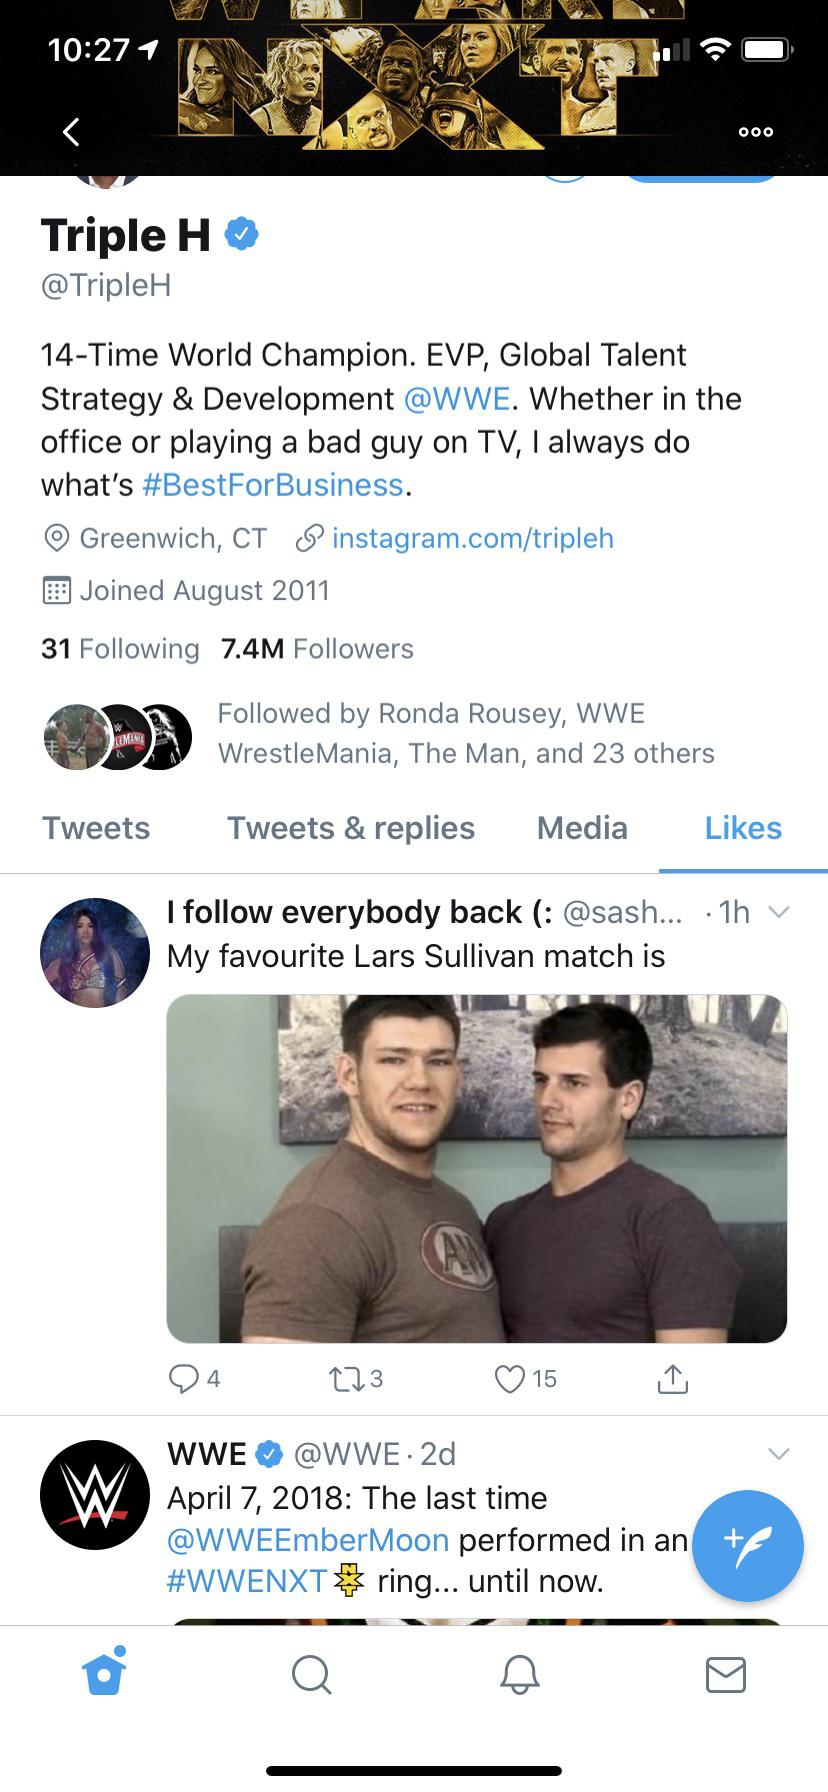This screenshot has height=1792, width=828.
Task: Open the tweet's photo of two men
Action: pos(476,1168)
